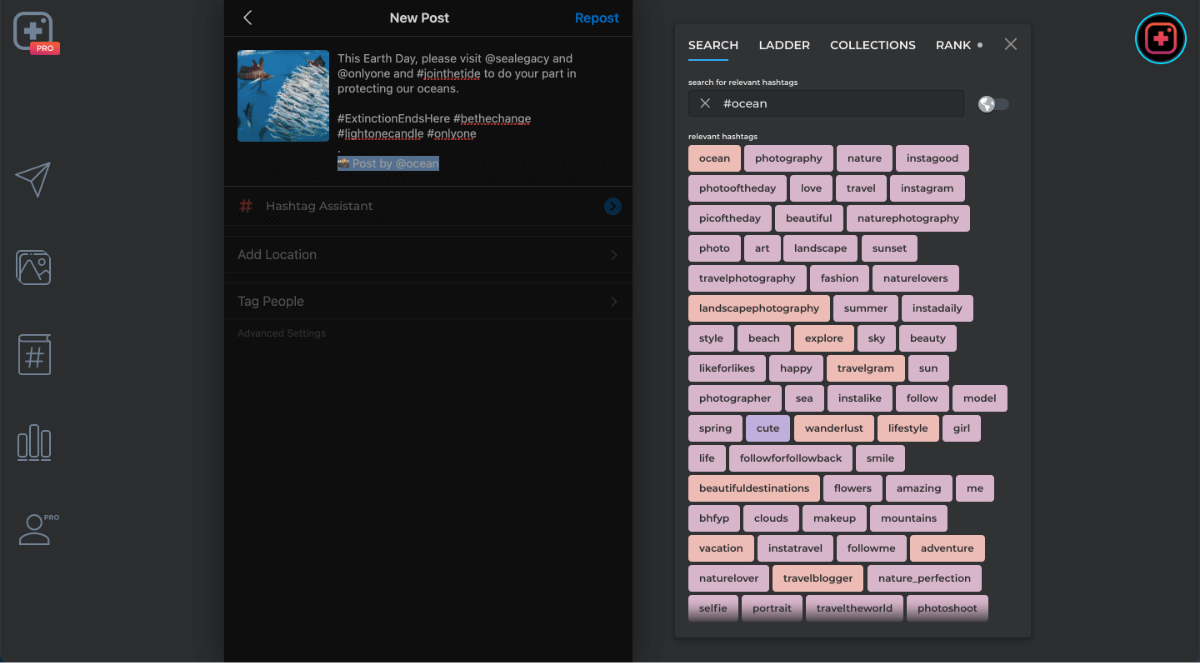Open Advanced Settings

[x=281, y=333]
